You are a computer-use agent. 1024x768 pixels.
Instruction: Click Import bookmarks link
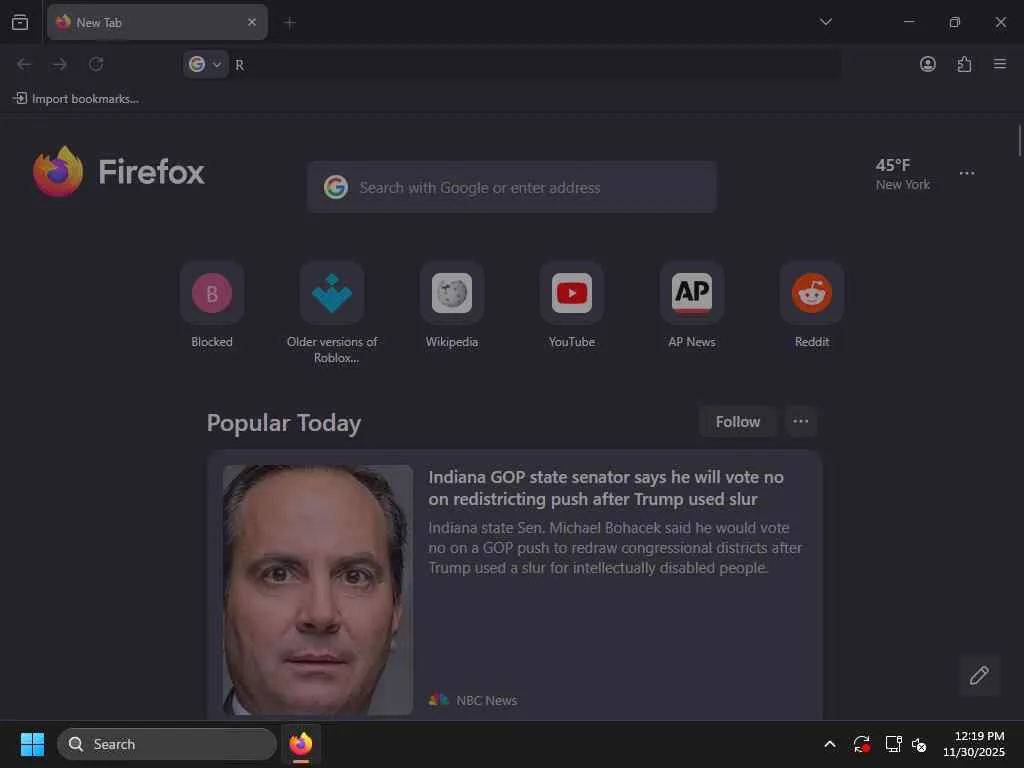[x=76, y=99]
